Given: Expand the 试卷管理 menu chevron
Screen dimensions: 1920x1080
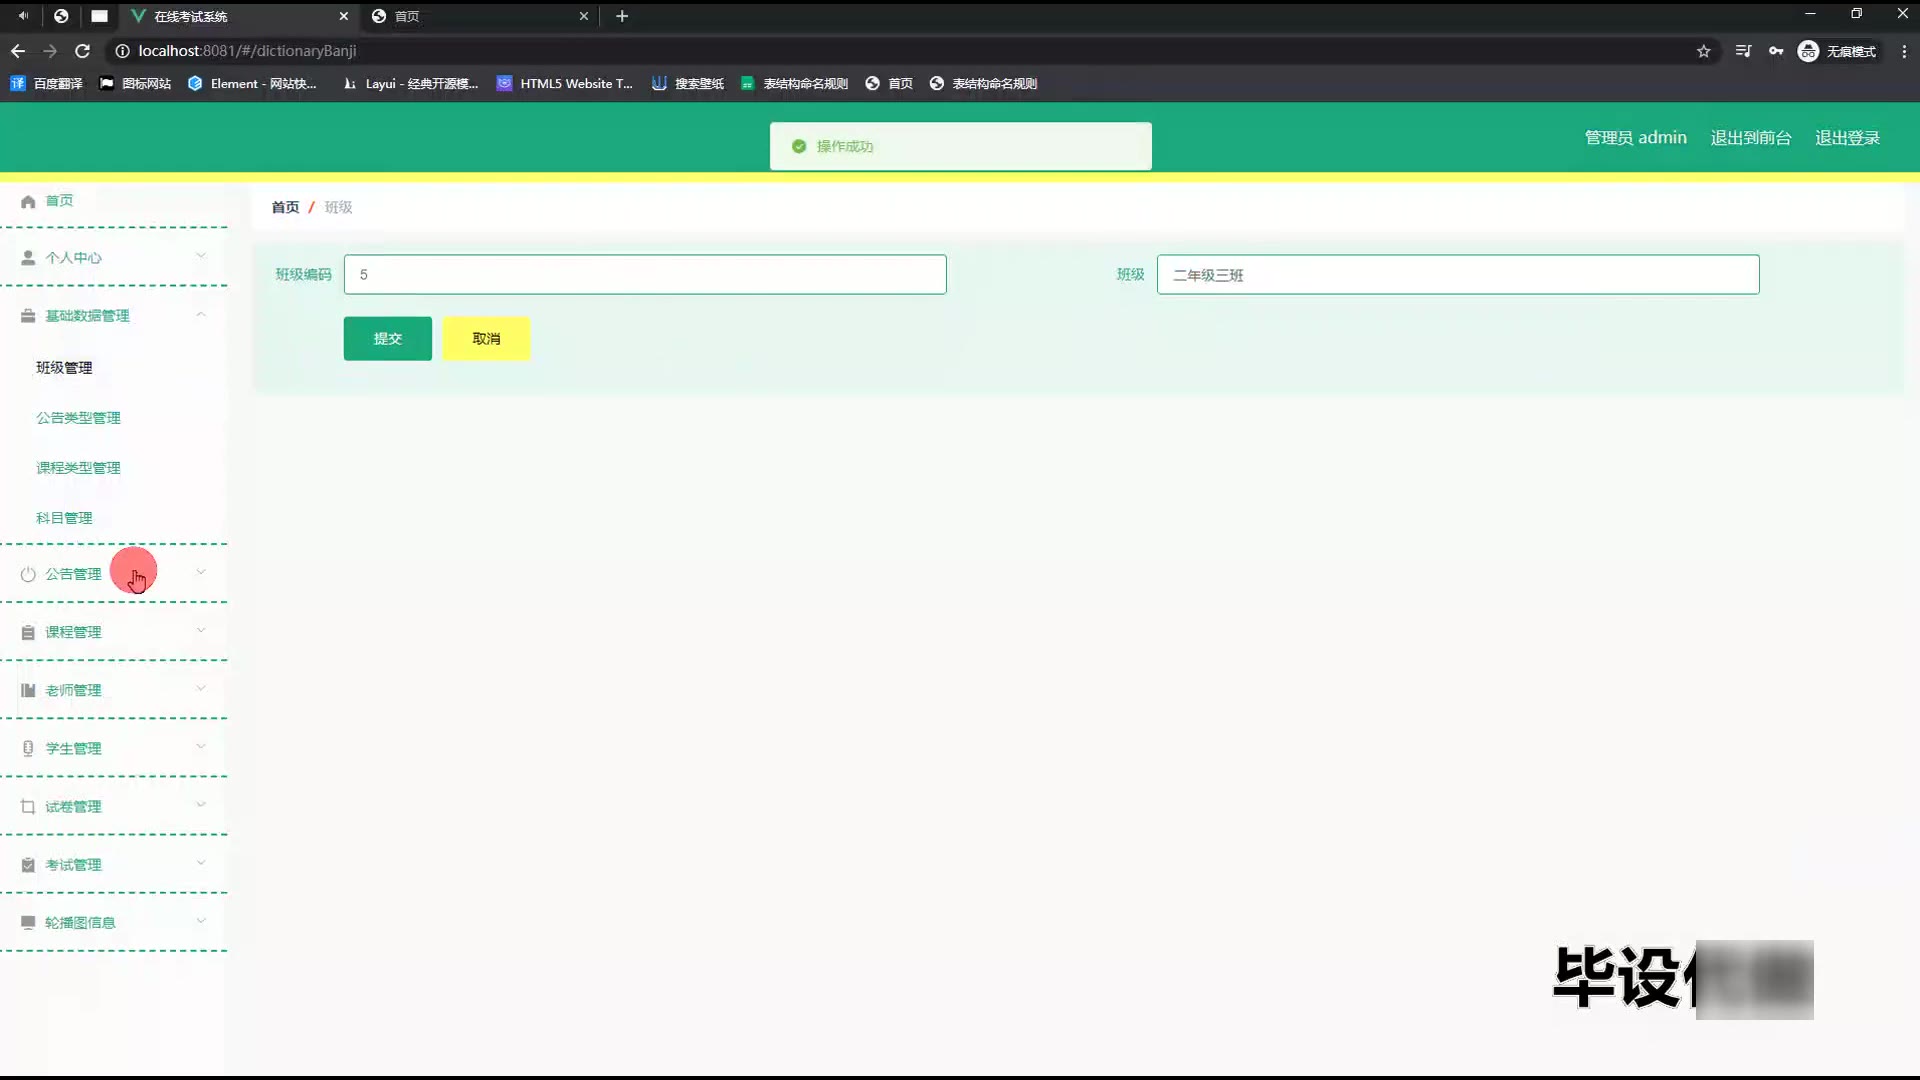Looking at the screenshot, I should pyautogui.click(x=201, y=804).
